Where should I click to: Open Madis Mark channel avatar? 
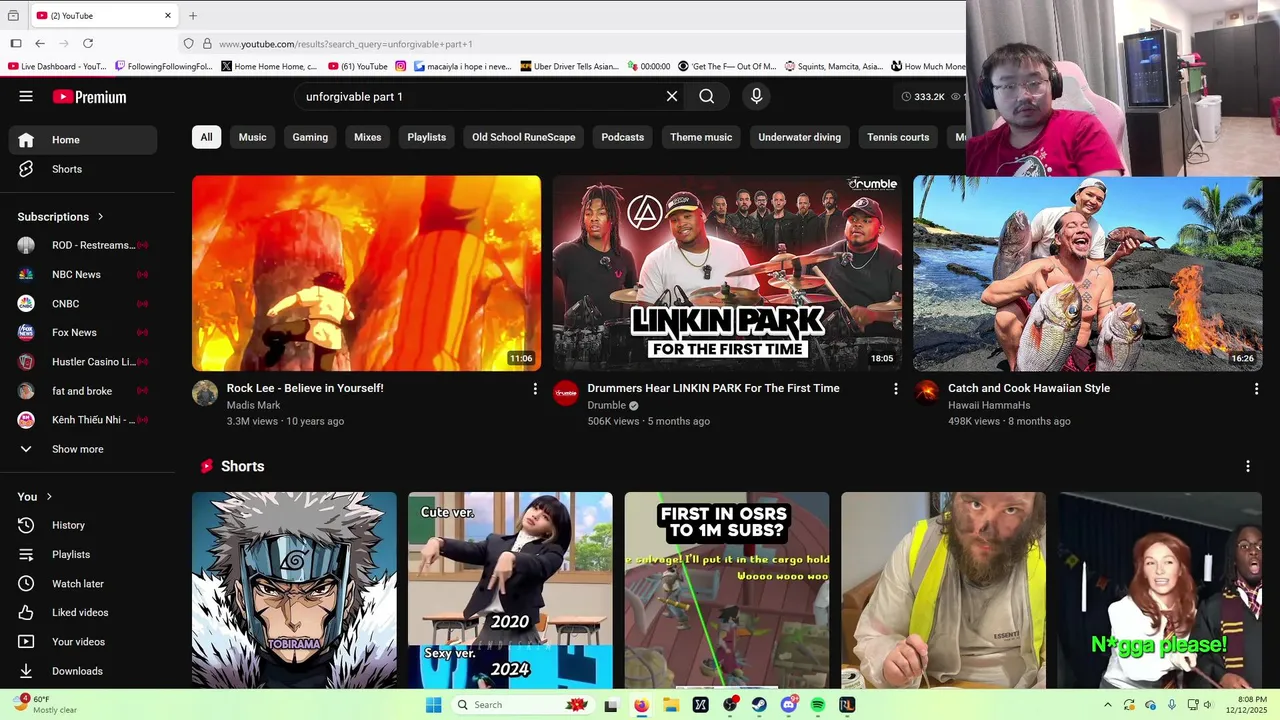(205, 393)
